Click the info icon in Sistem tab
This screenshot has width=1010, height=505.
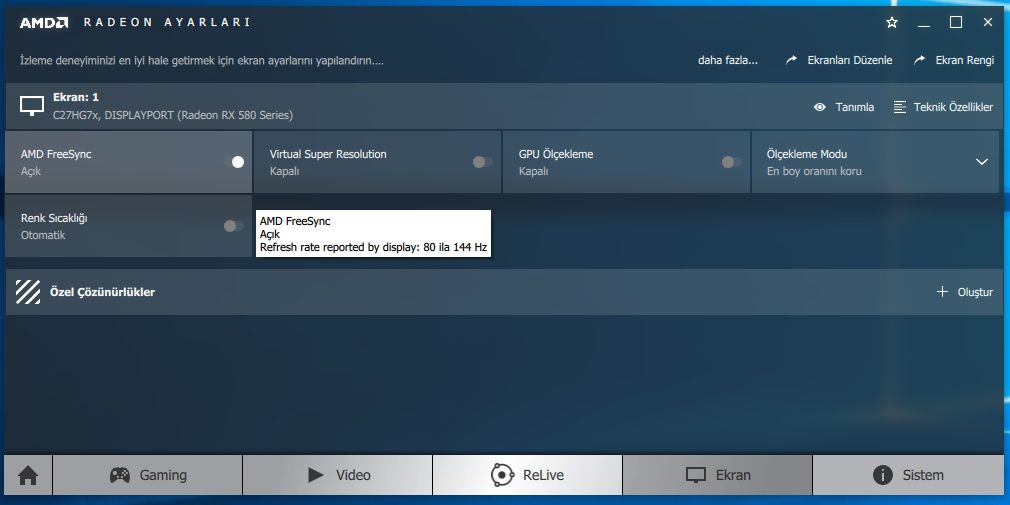pos(882,475)
